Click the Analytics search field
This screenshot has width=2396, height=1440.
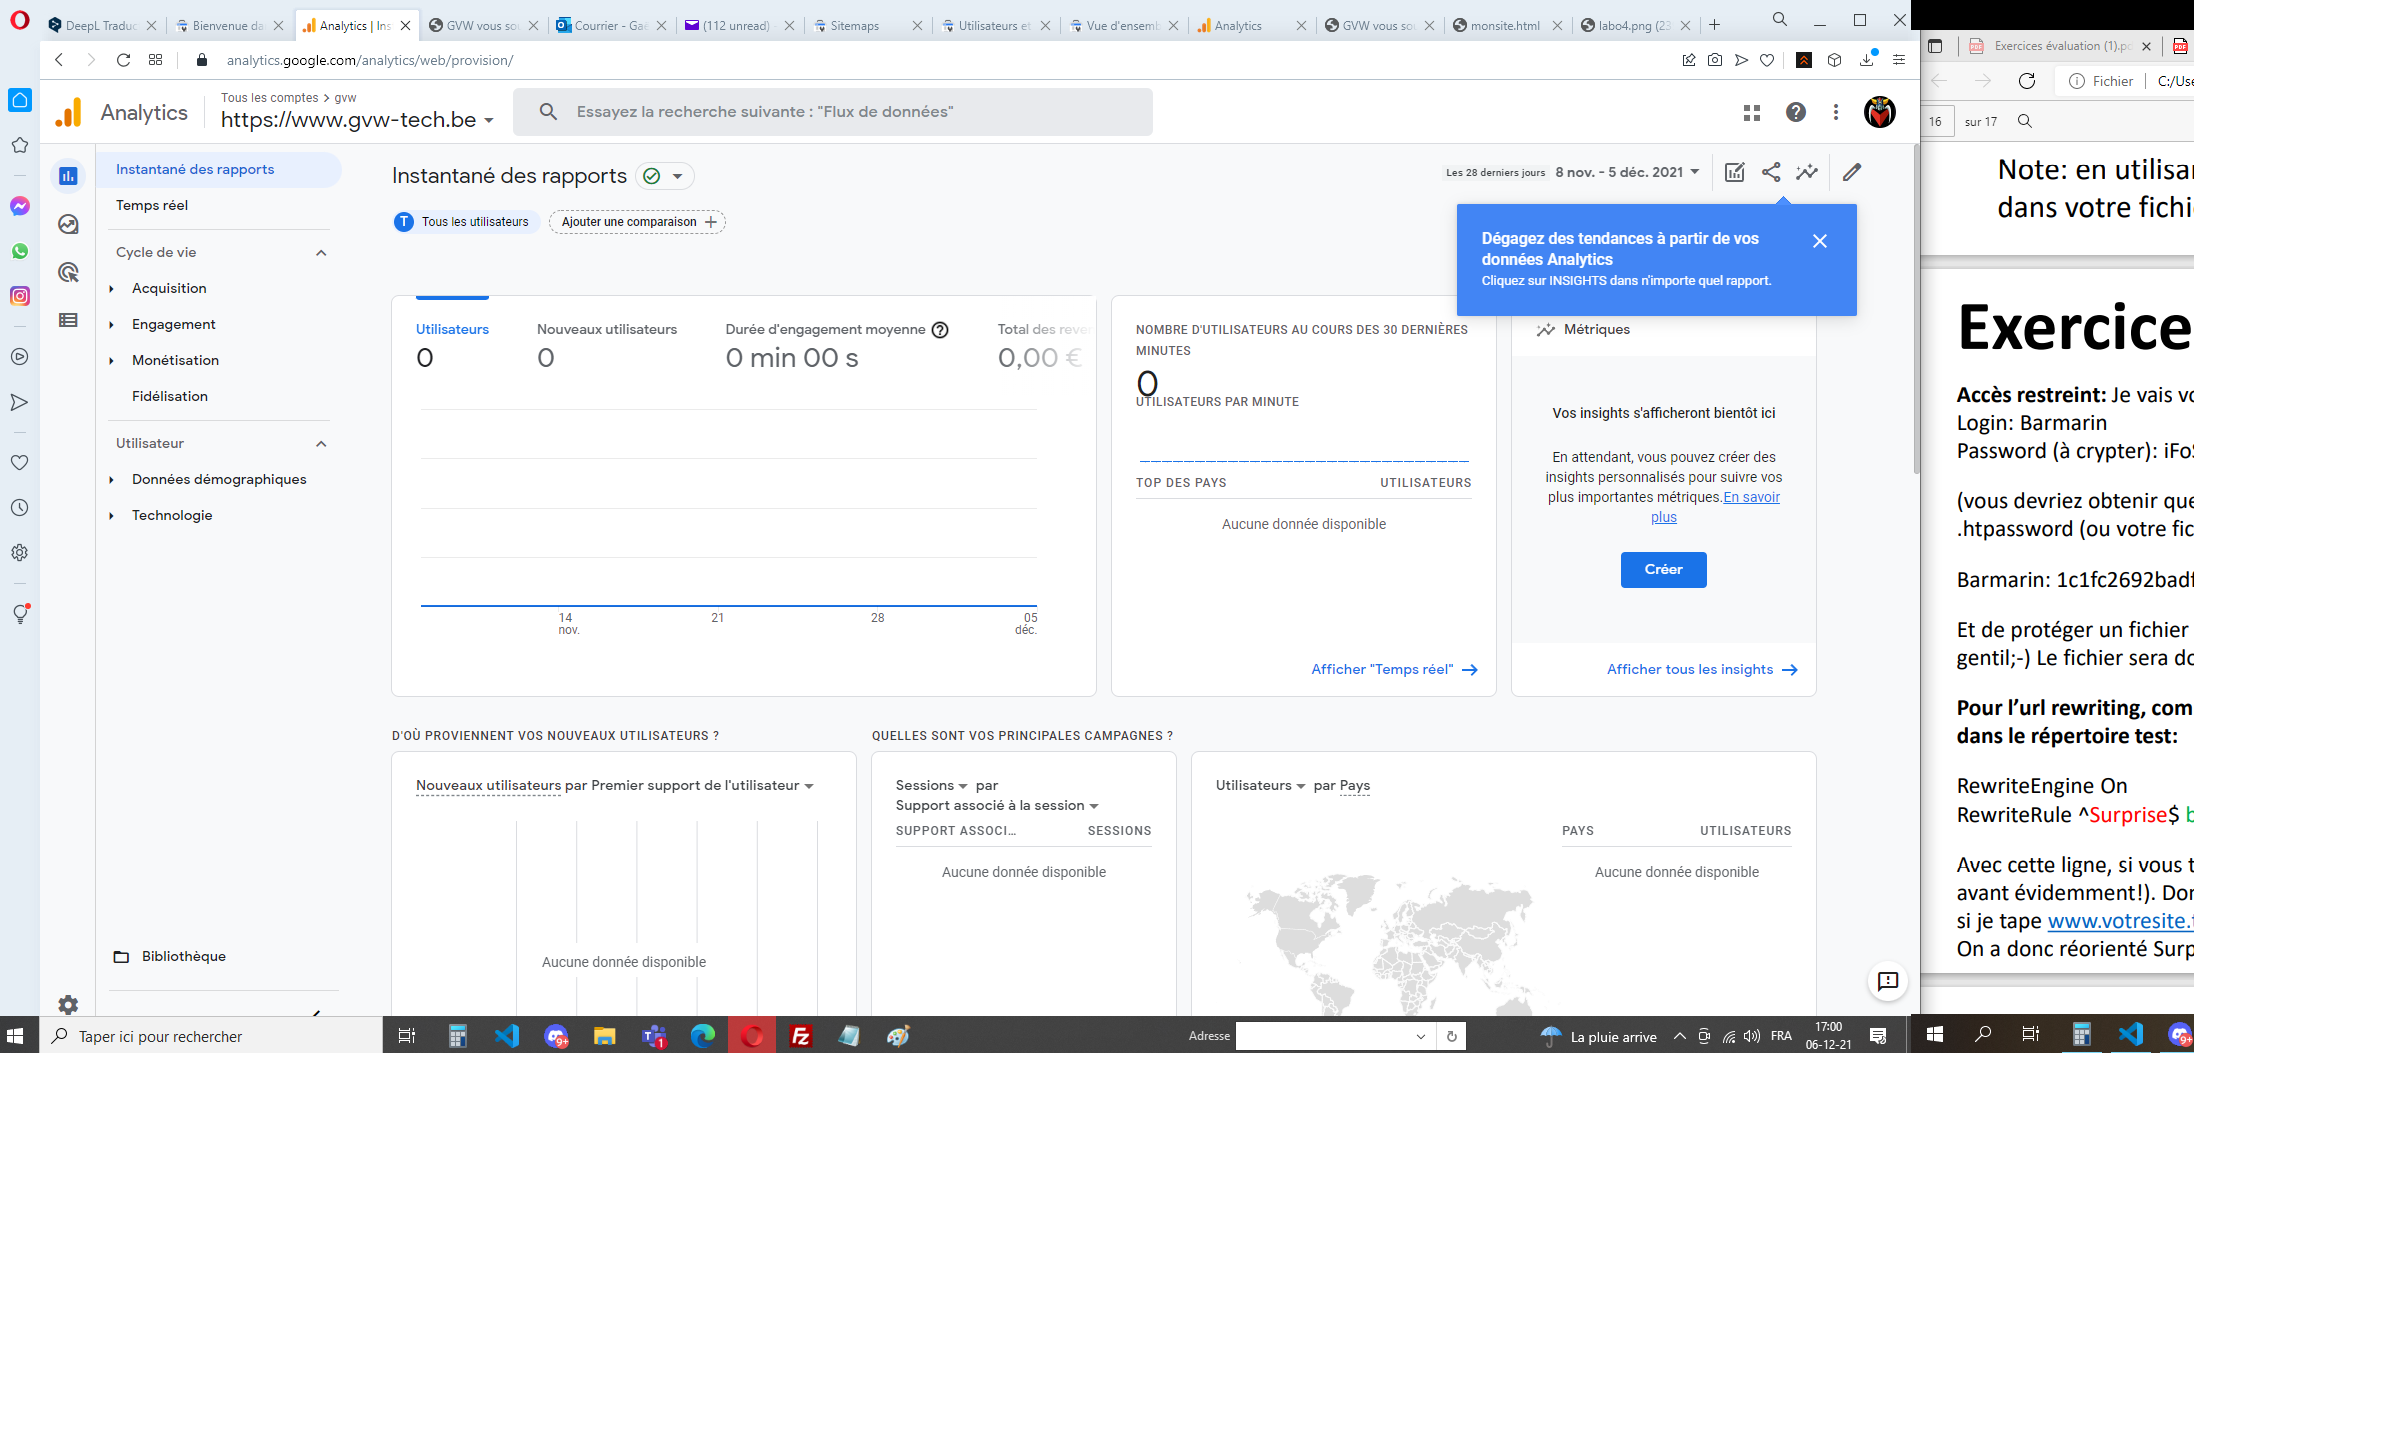(832, 112)
